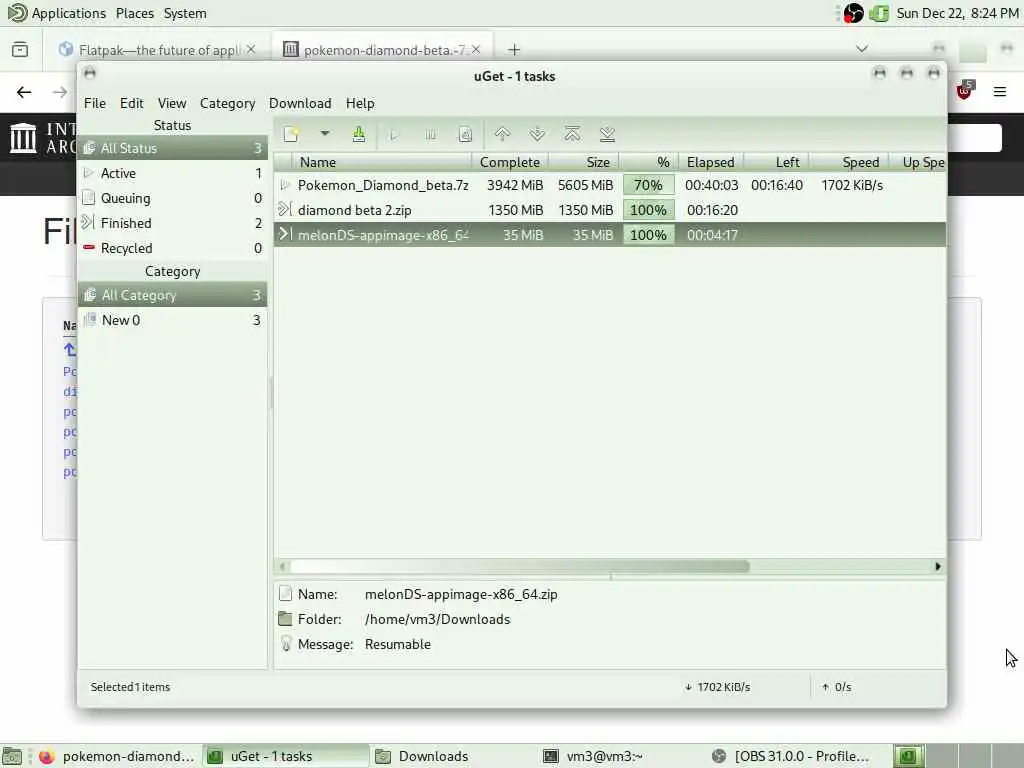Click the 100% progress bar of melonDS-appimage
This screenshot has height=768, width=1024.
pos(648,235)
